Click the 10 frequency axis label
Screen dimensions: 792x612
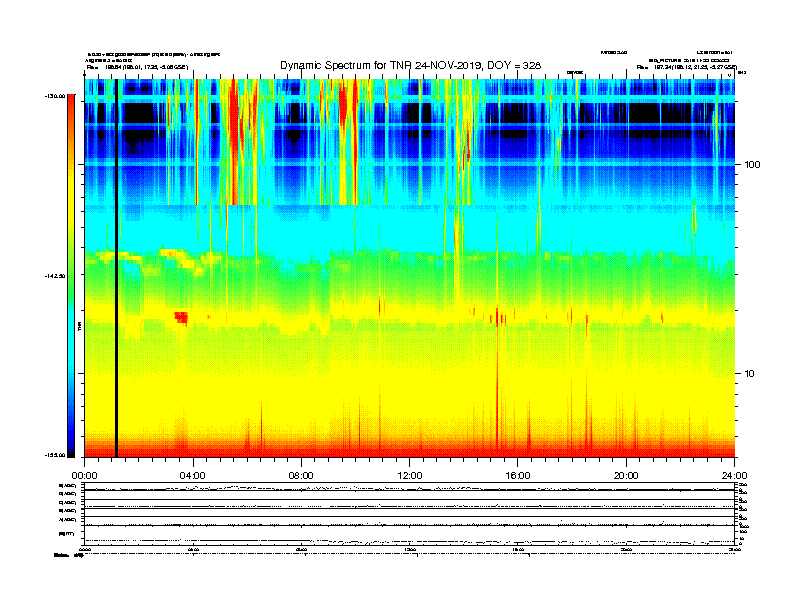point(749,374)
